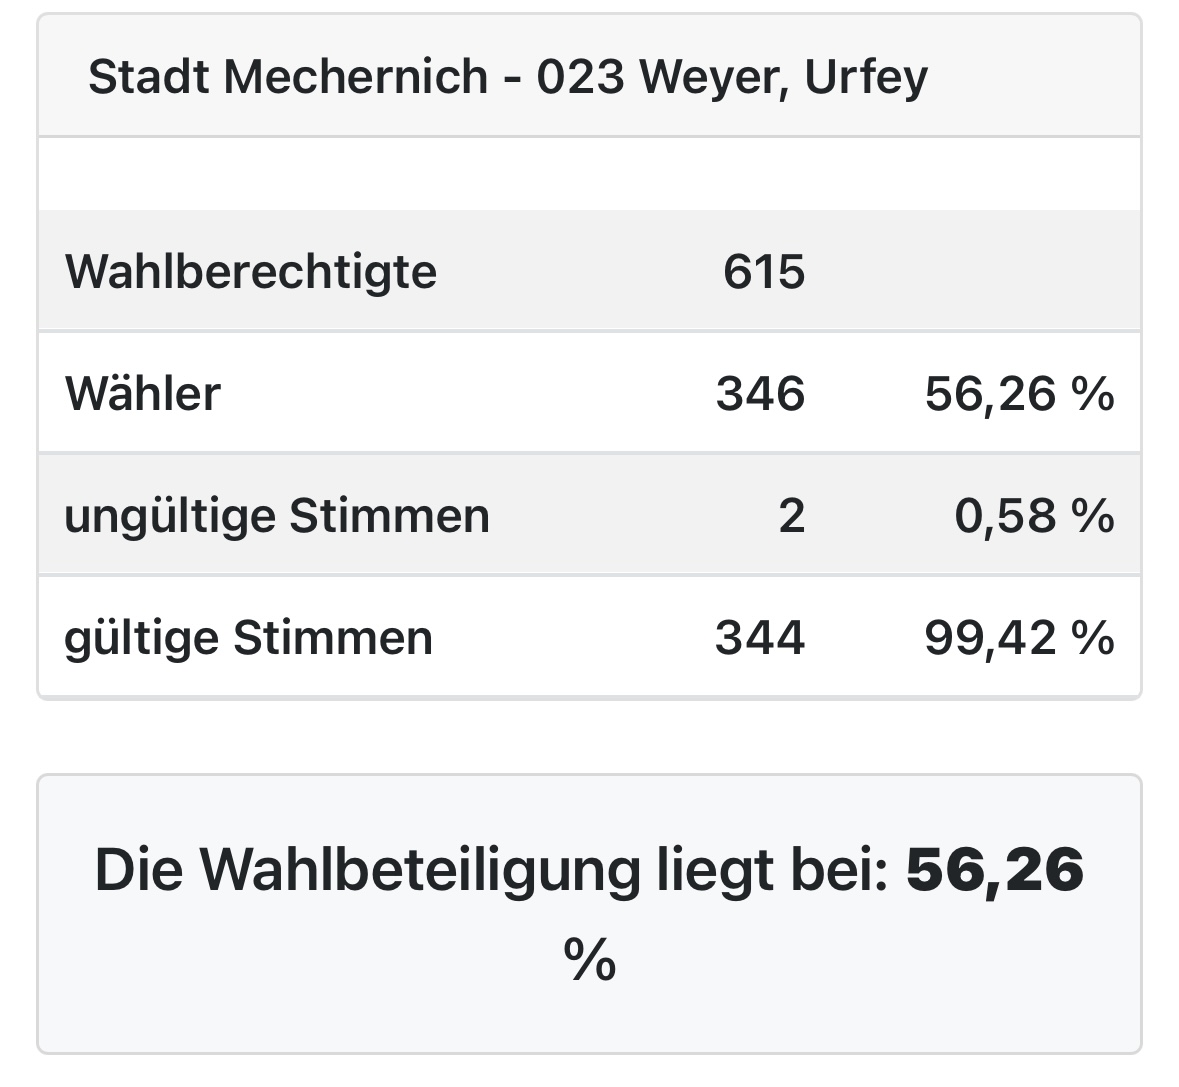The image size is (1179, 1087).
Task: Click the valid votes count 344
Action: coord(760,638)
